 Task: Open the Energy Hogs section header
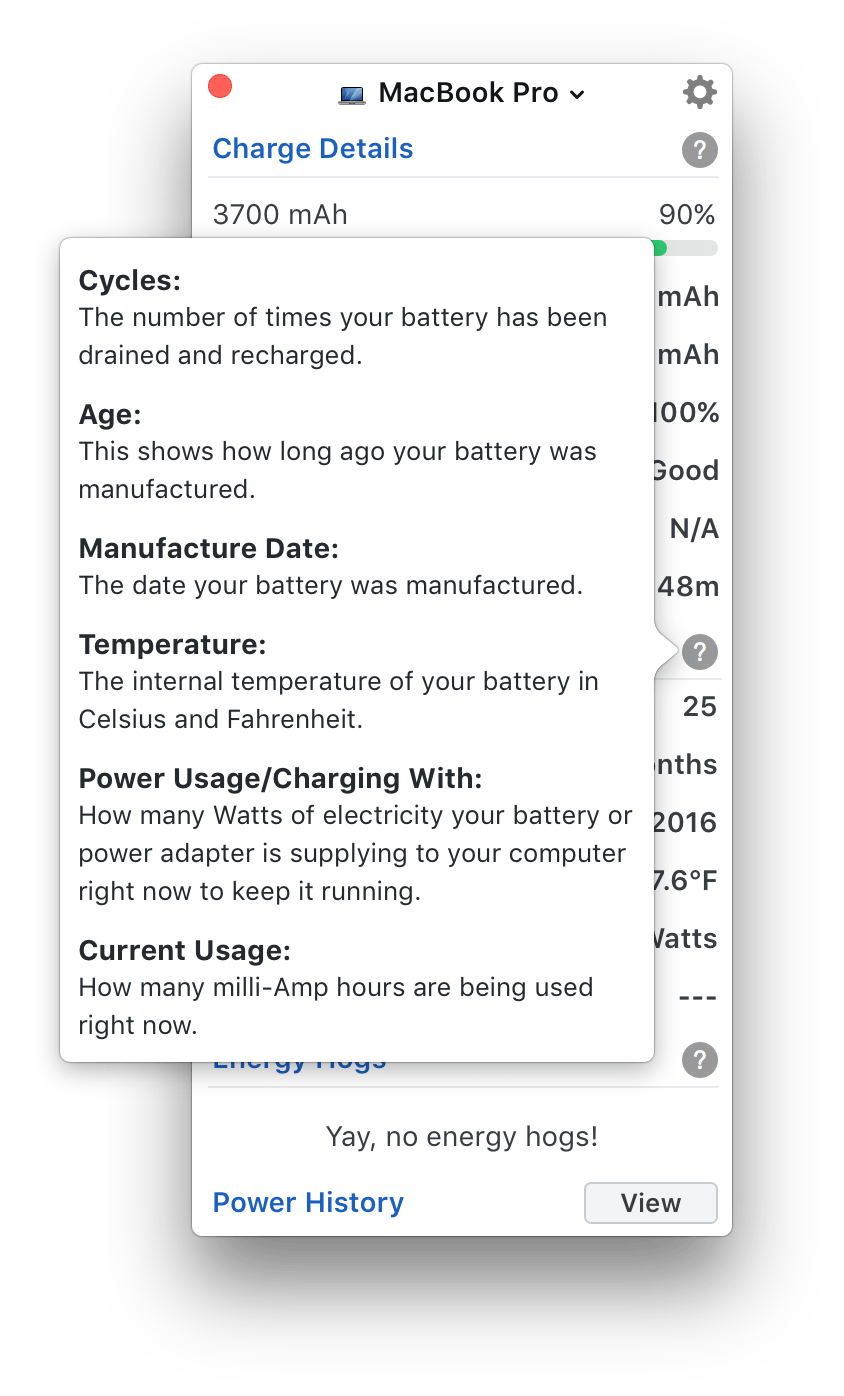click(x=299, y=1058)
